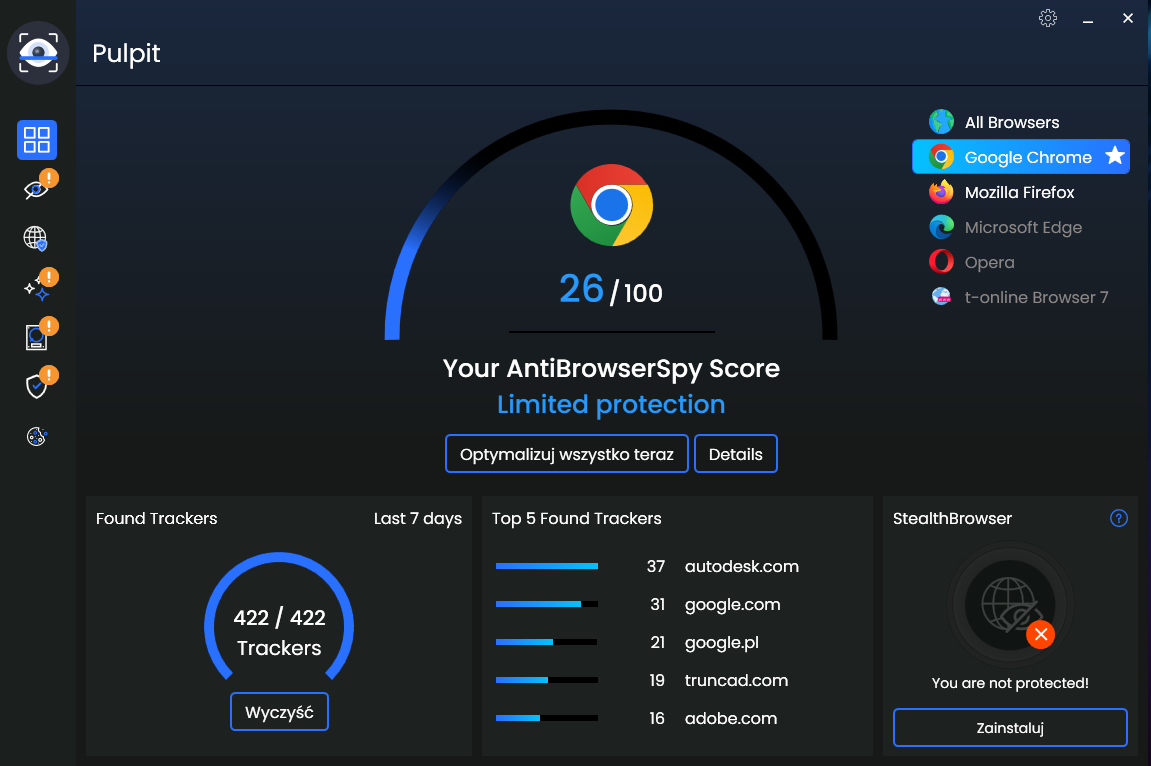
Task: Click the google.com tracker bar
Action: (x=547, y=605)
